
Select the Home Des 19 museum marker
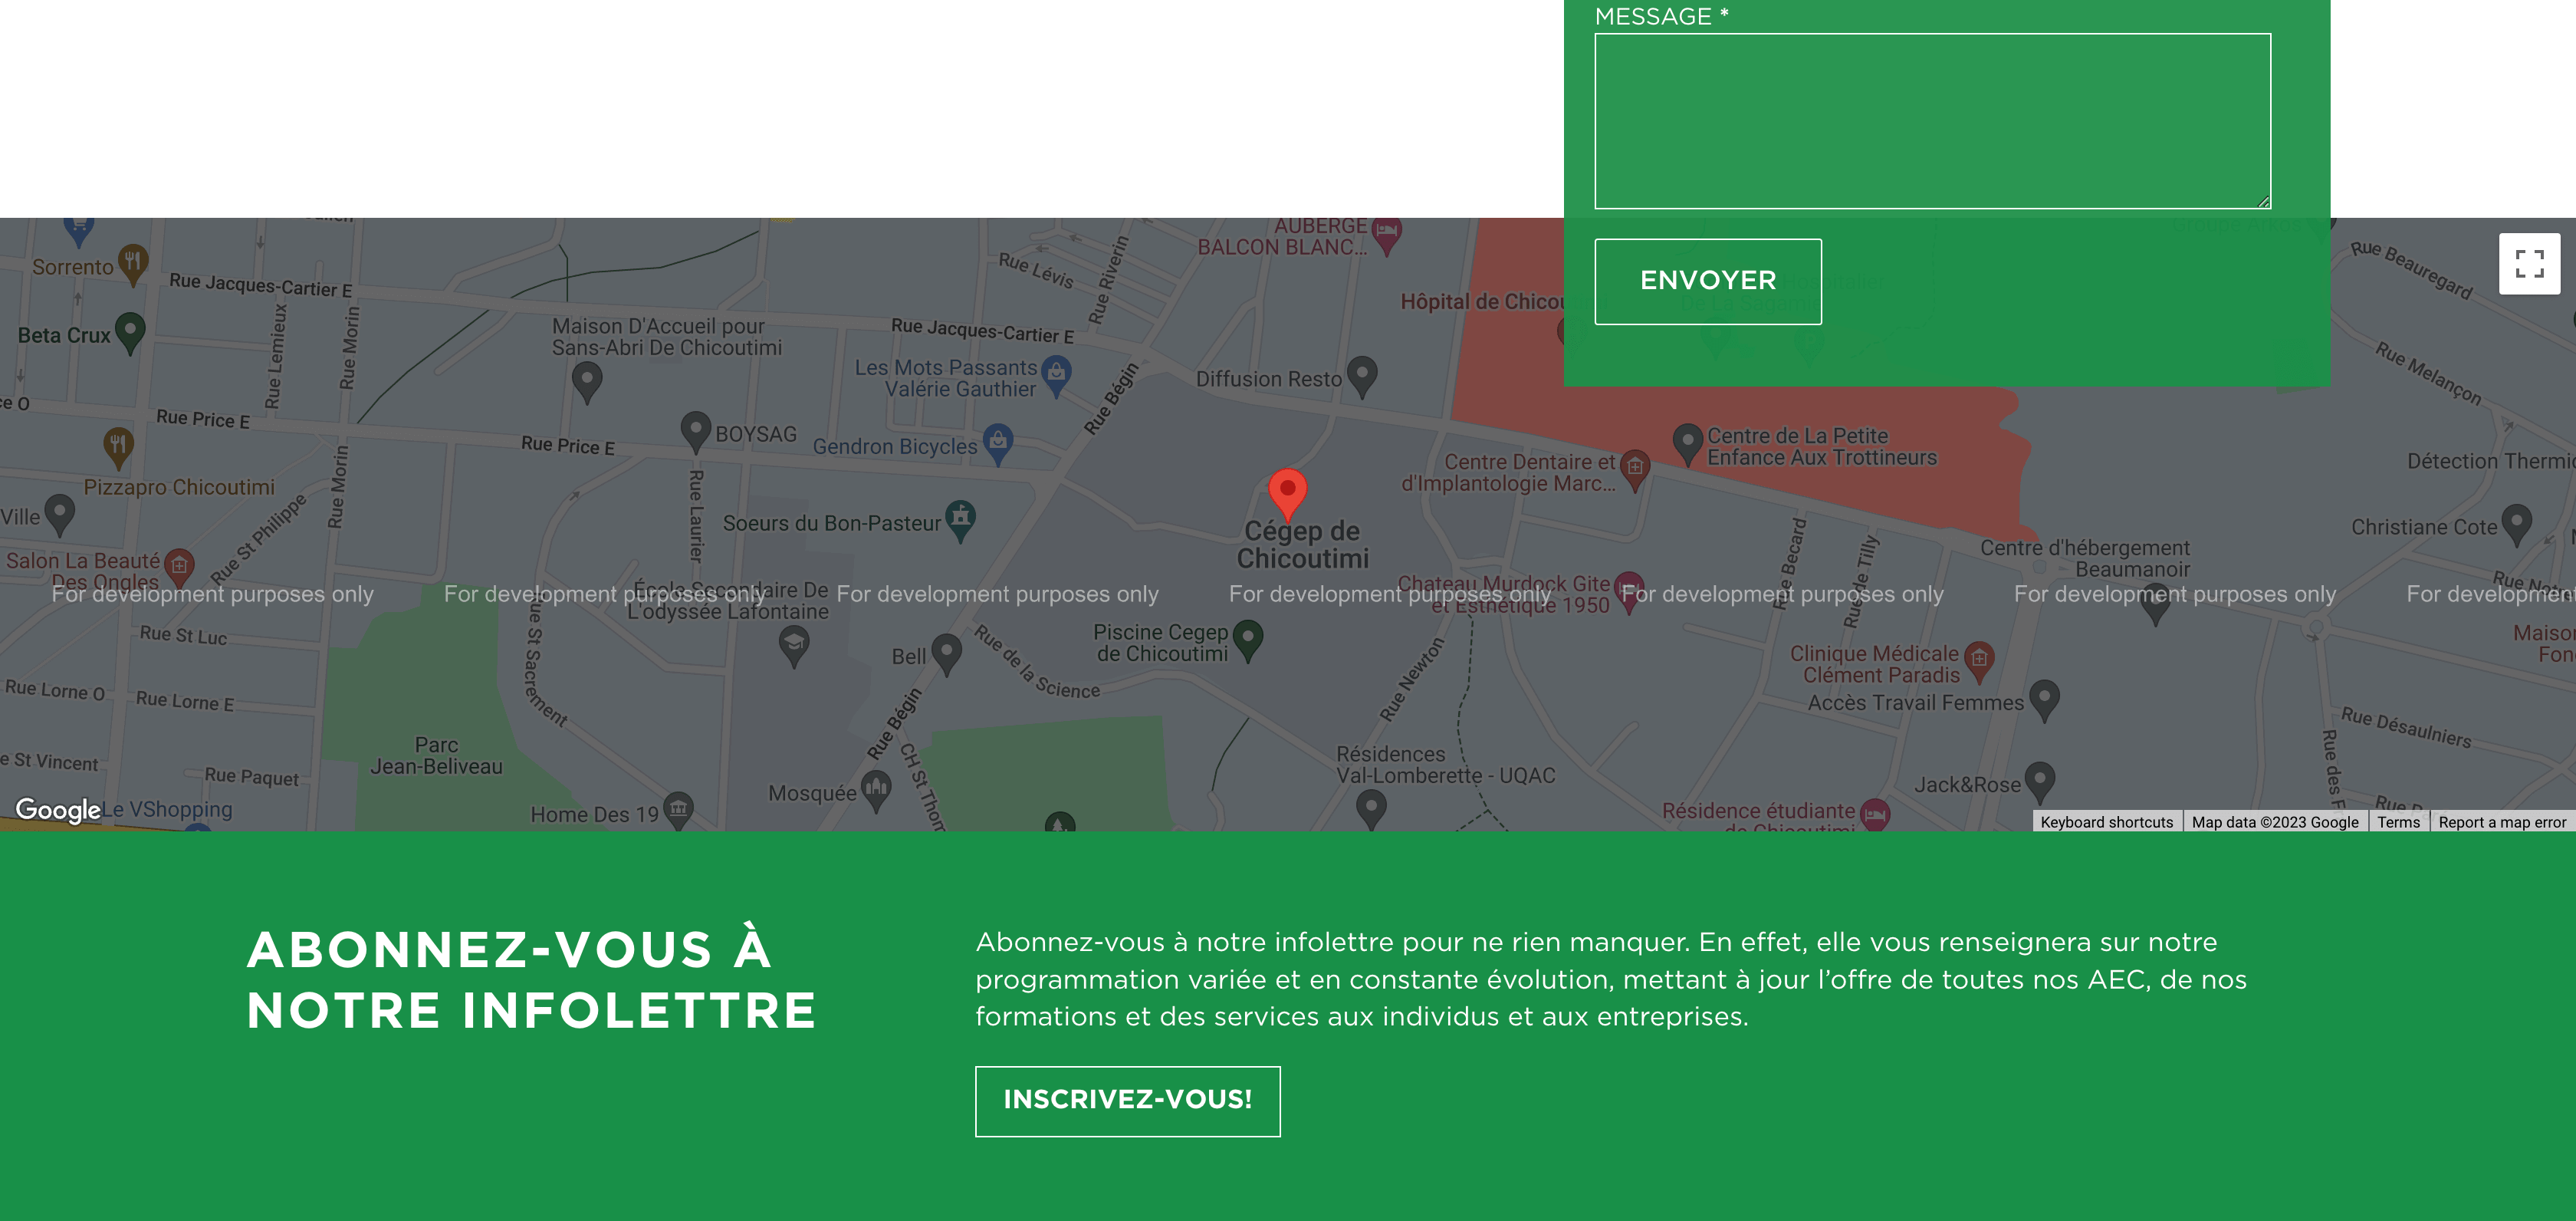[678, 811]
